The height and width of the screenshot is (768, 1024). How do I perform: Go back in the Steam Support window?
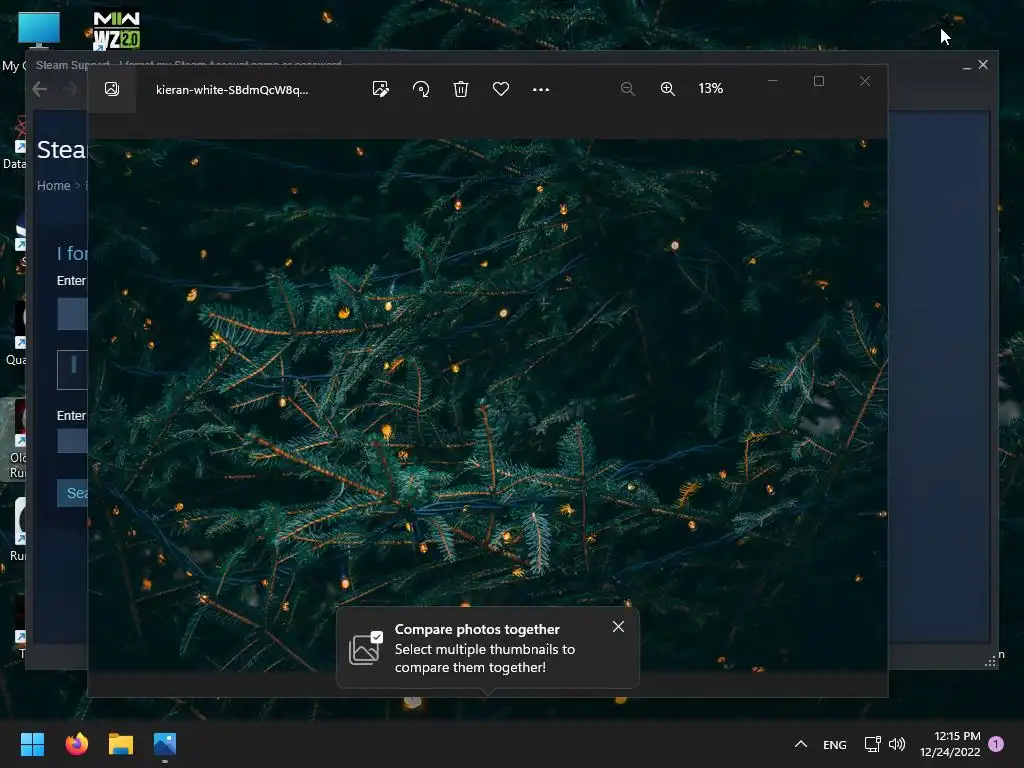tap(40, 89)
